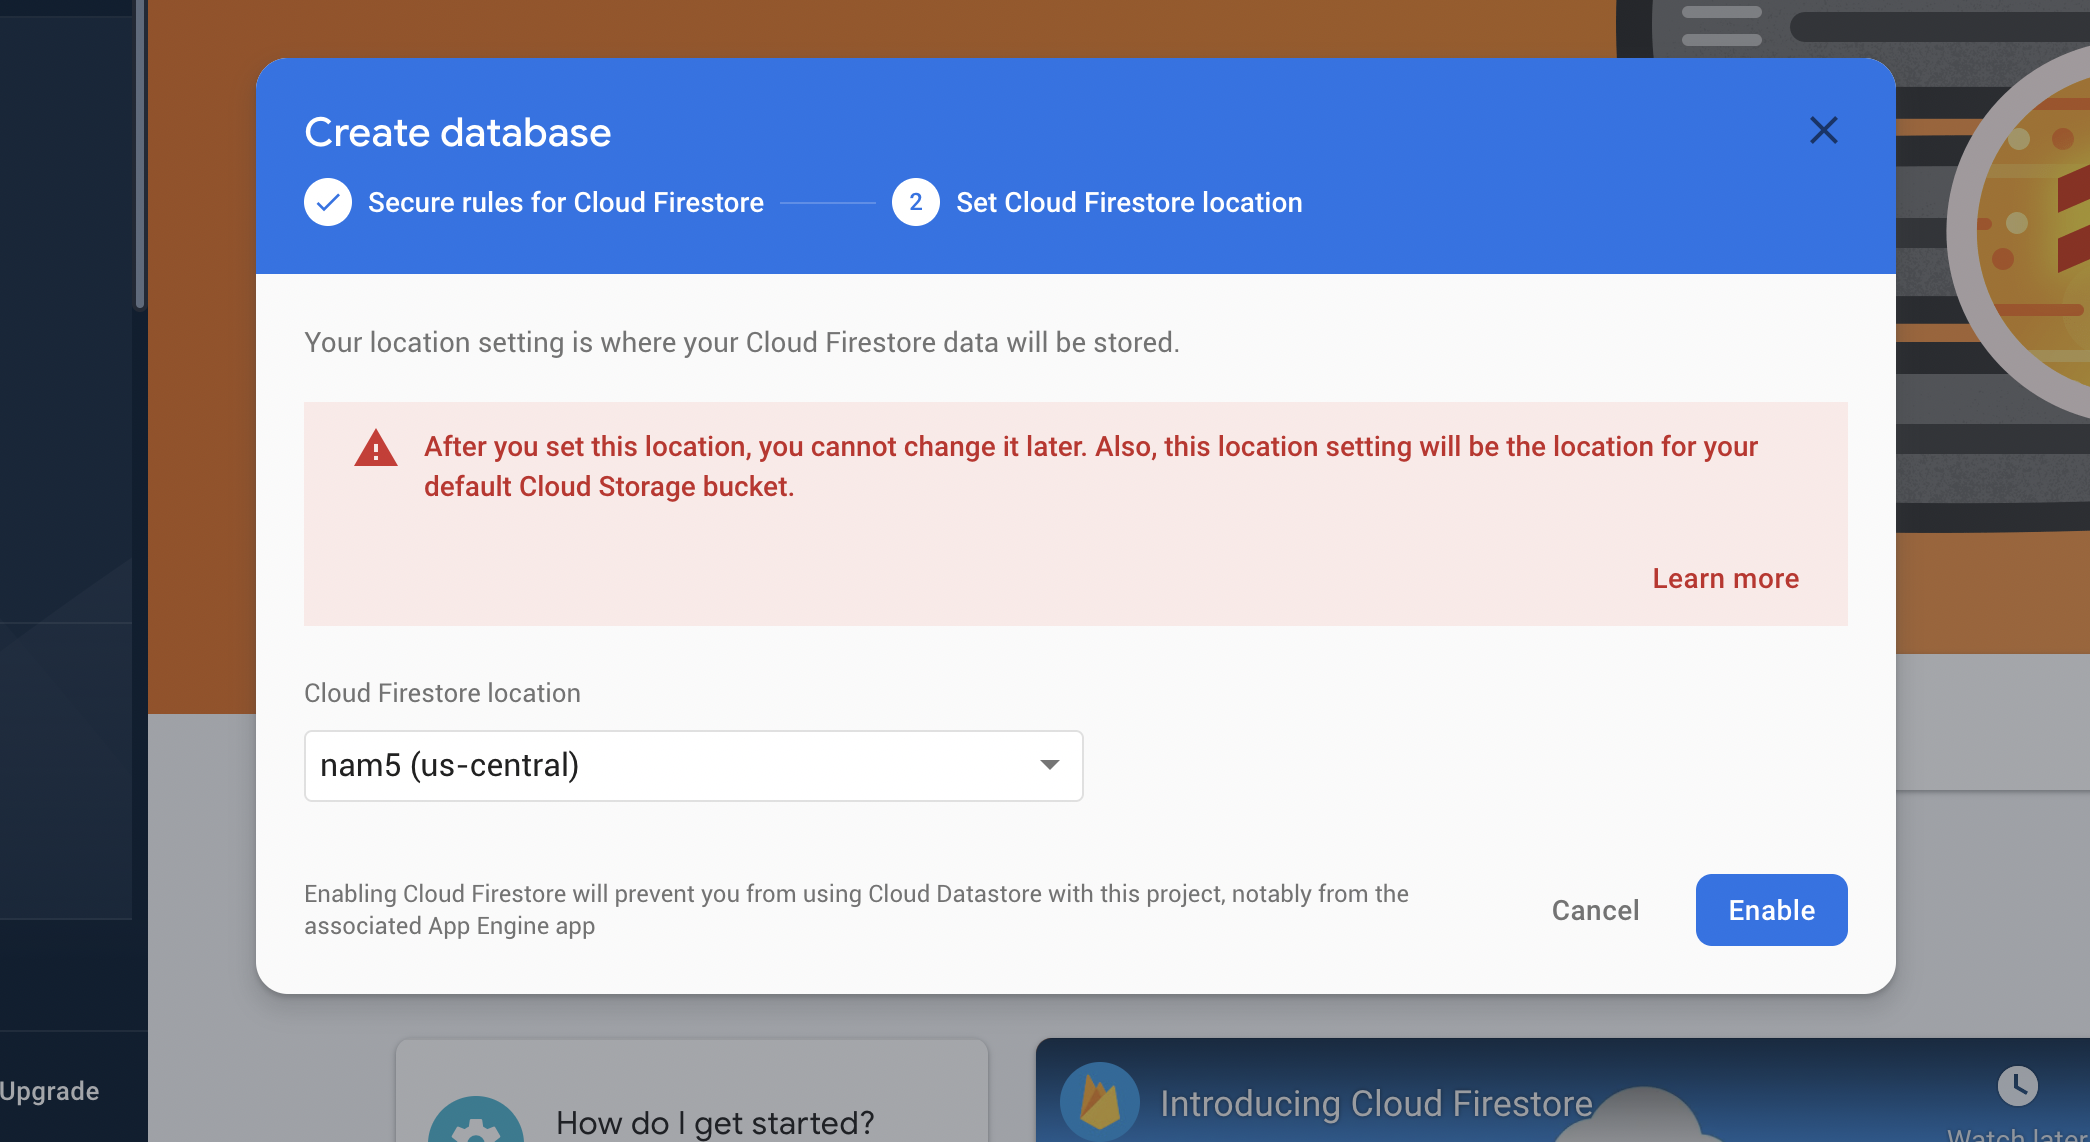Click the step 2 number circle

[x=915, y=203]
